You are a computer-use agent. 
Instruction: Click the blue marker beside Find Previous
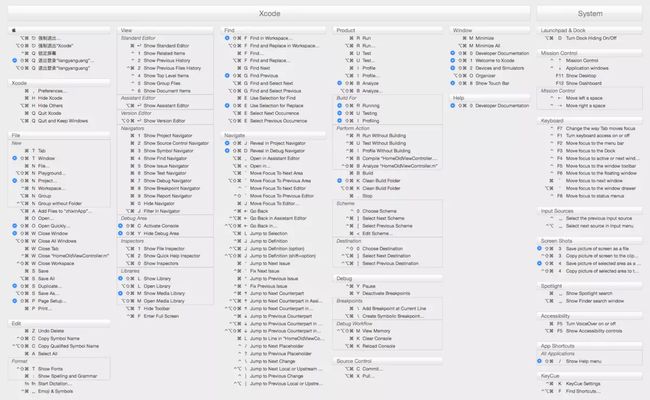point(227,75)
